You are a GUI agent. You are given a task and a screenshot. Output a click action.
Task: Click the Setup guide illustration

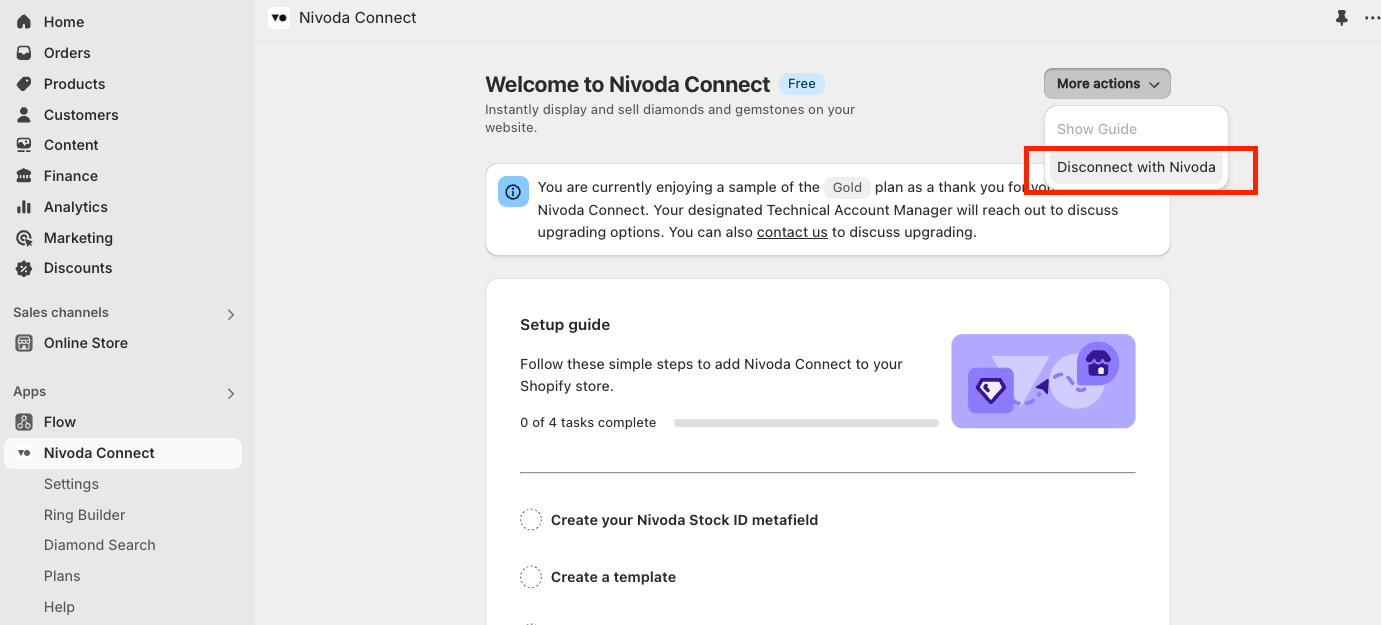point(1043,381)
